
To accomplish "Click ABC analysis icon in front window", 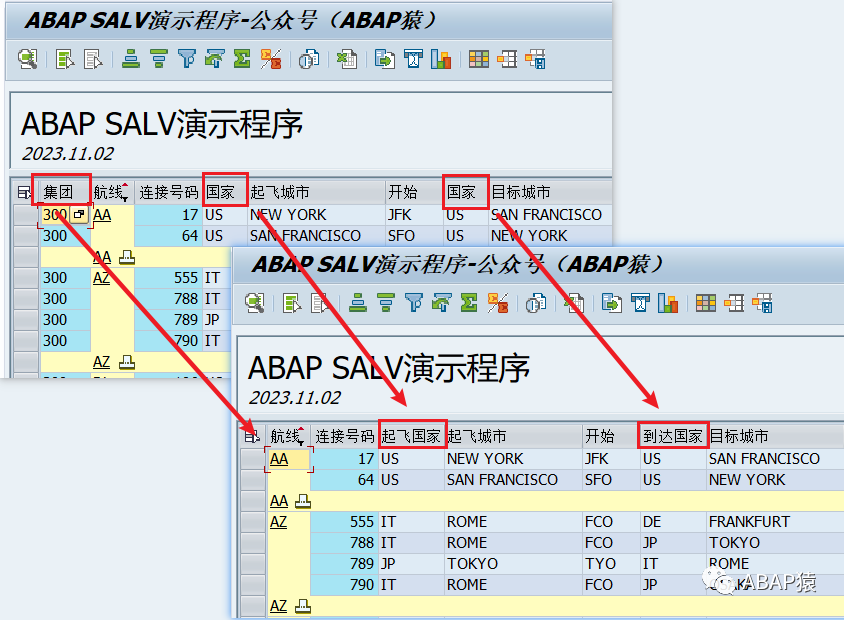I will pos(641,303).
